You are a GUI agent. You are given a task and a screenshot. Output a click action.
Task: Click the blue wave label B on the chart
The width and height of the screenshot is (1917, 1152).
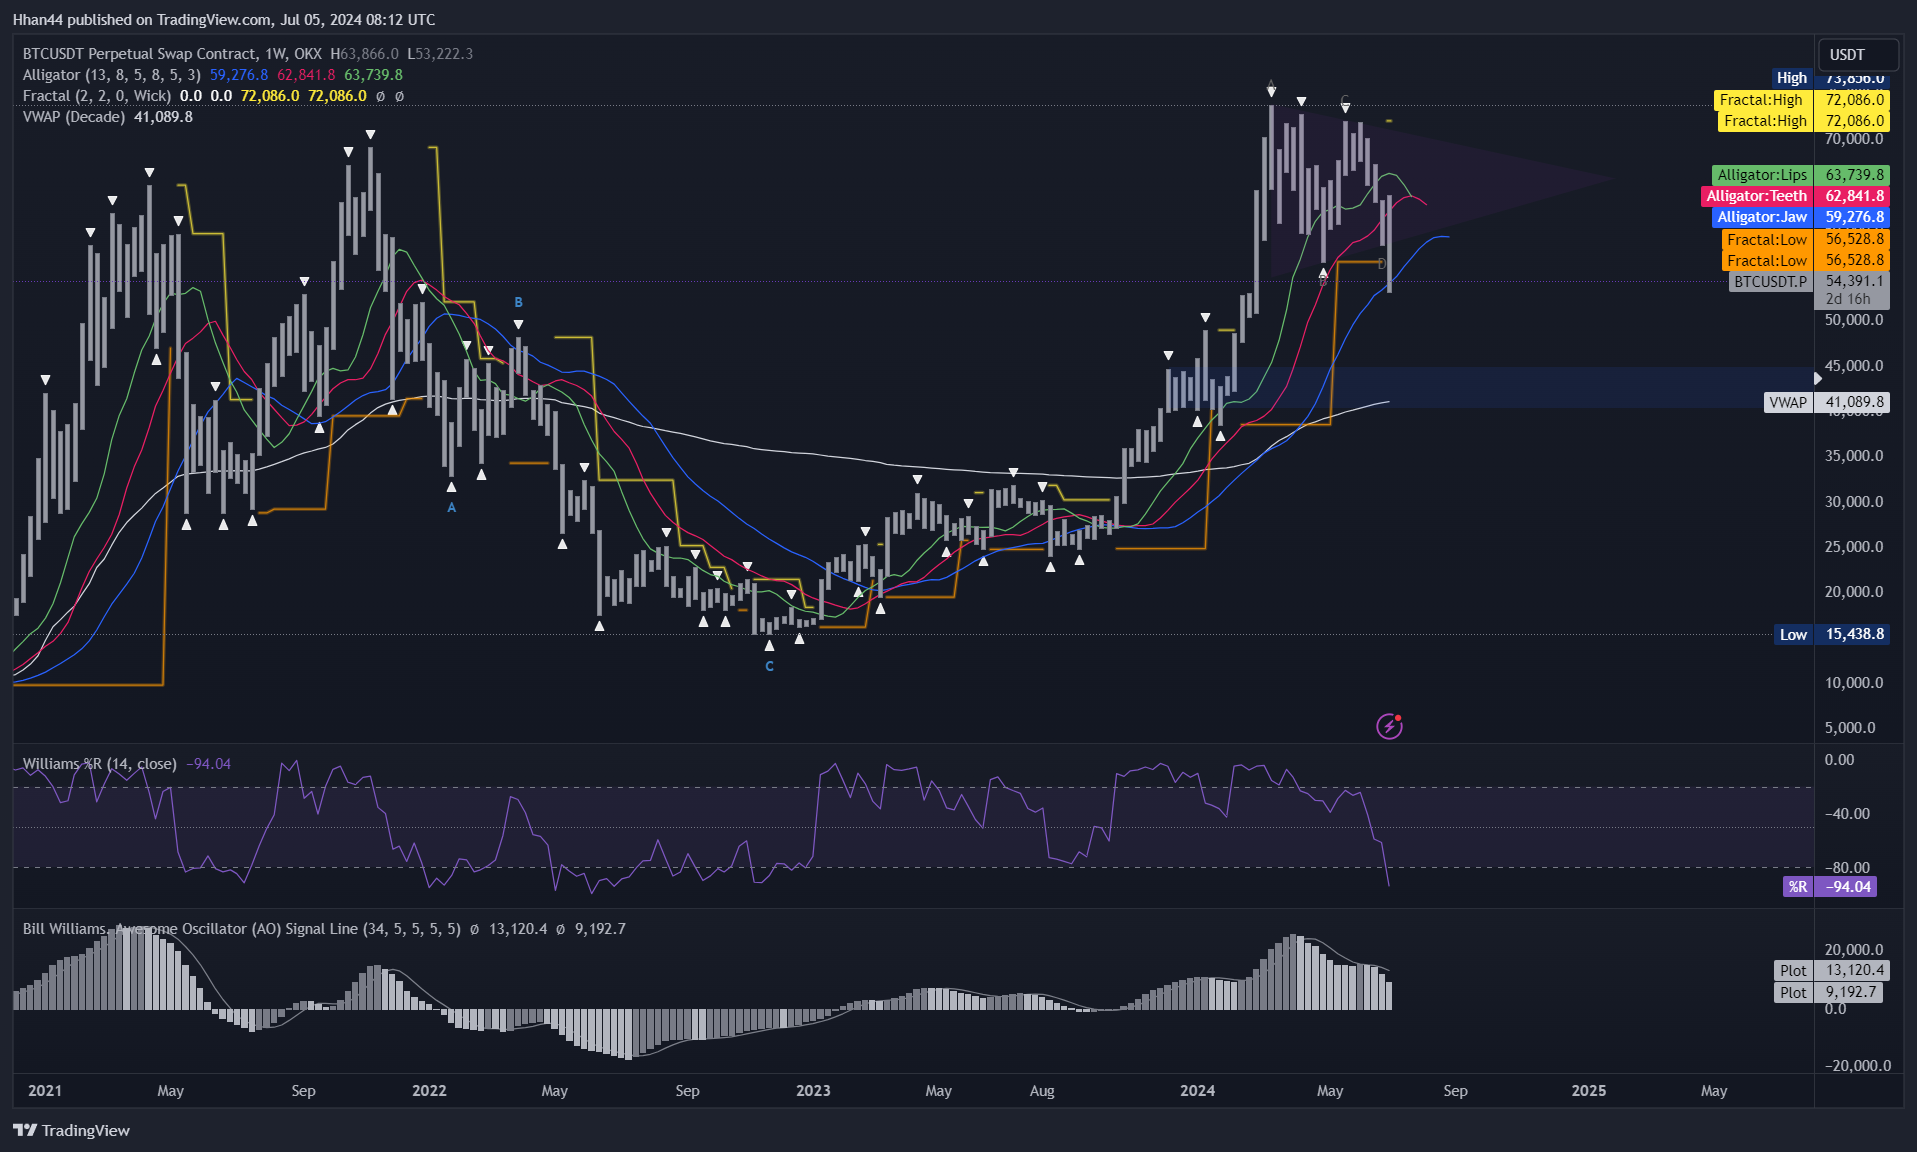[x=518, y=302]
